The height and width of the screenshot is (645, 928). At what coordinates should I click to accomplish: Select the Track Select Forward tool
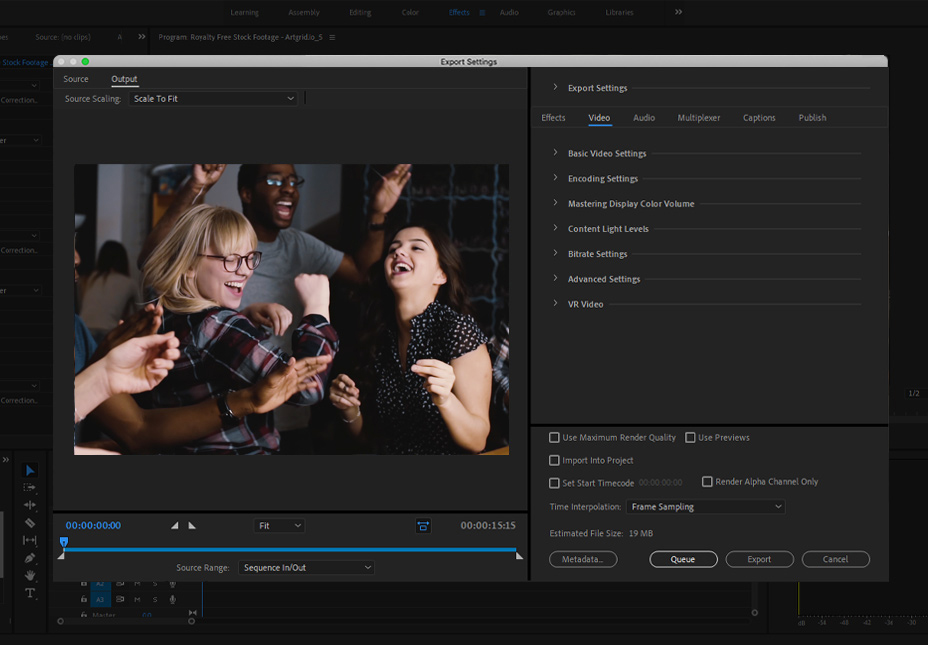(30, 487)
